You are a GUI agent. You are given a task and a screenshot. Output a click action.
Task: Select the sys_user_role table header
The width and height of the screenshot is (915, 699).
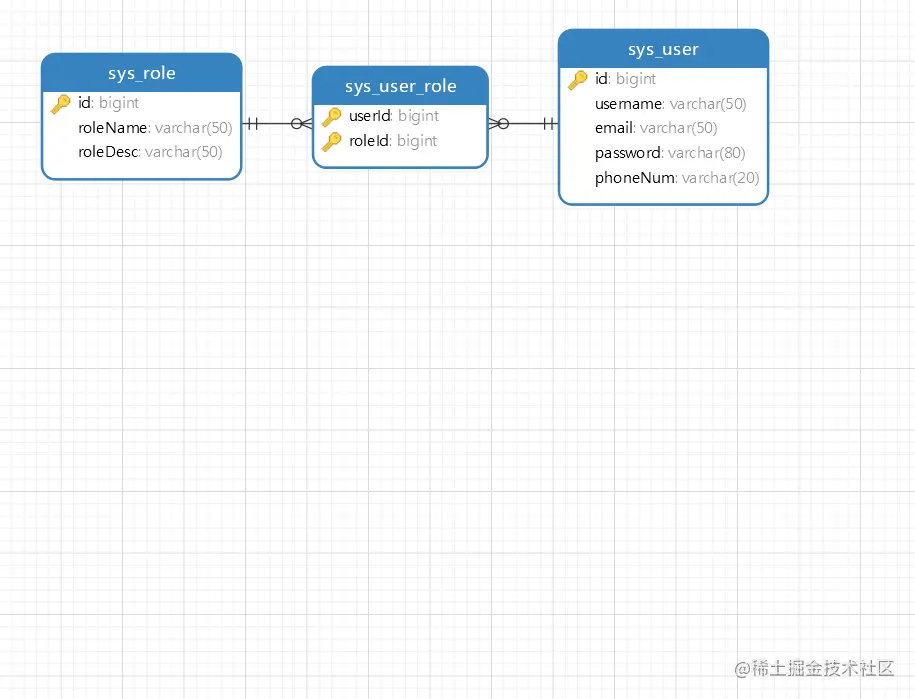(400, 86)
